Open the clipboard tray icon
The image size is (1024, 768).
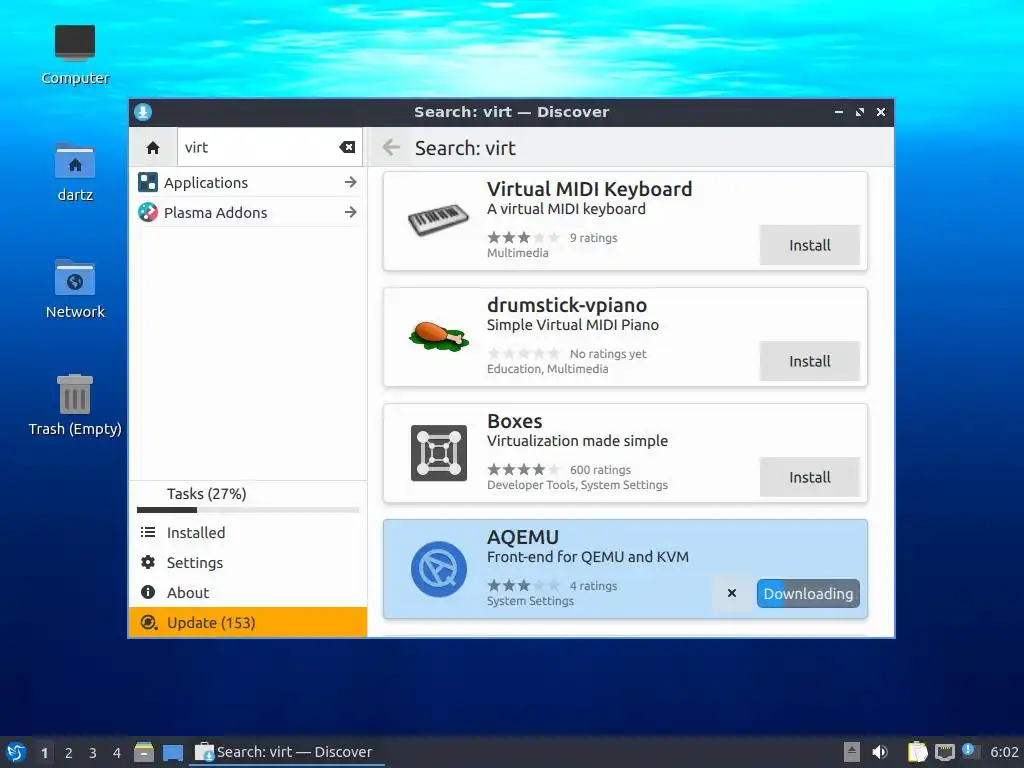click(918, 752)
